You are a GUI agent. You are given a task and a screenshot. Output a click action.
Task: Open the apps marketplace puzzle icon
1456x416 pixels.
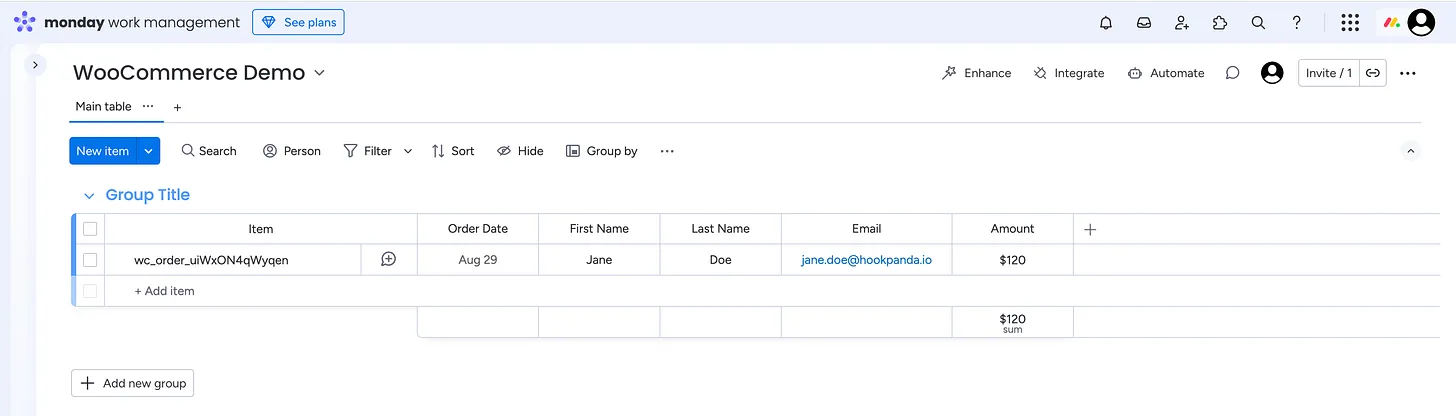coord(1220,22)
